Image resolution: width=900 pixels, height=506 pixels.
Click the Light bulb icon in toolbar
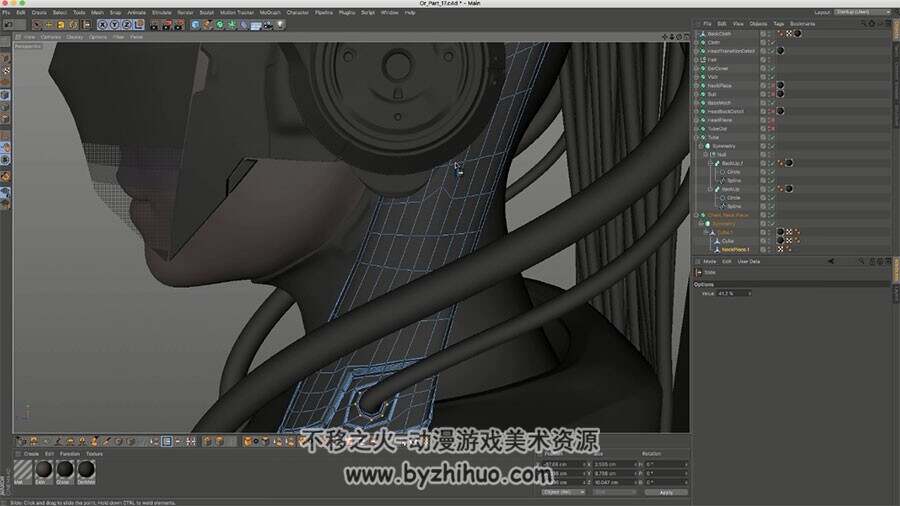click(x=281, y=25)
